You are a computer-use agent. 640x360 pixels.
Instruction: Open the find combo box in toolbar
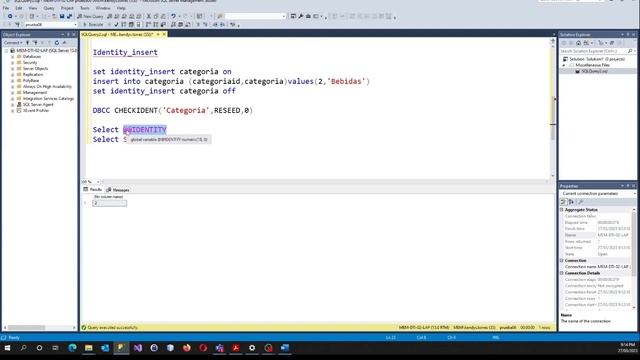[255, 16]
